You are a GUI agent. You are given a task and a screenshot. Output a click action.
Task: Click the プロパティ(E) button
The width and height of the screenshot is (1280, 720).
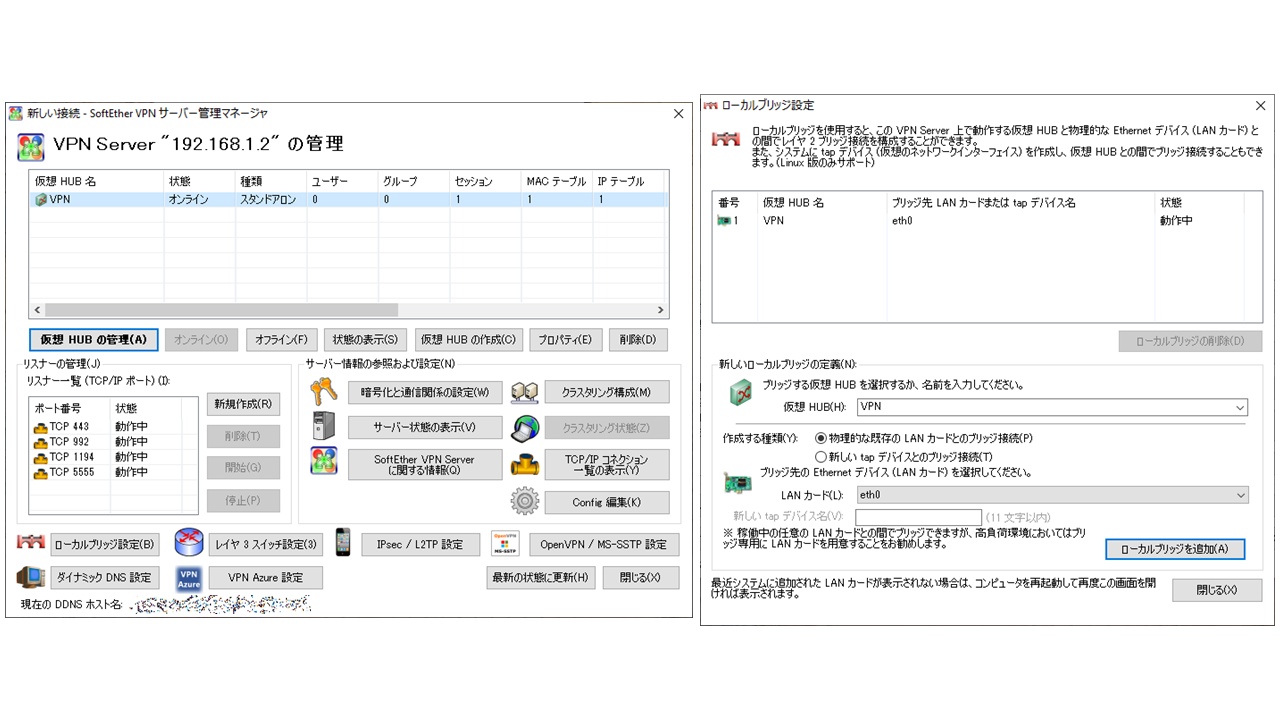tap(565, 340)
